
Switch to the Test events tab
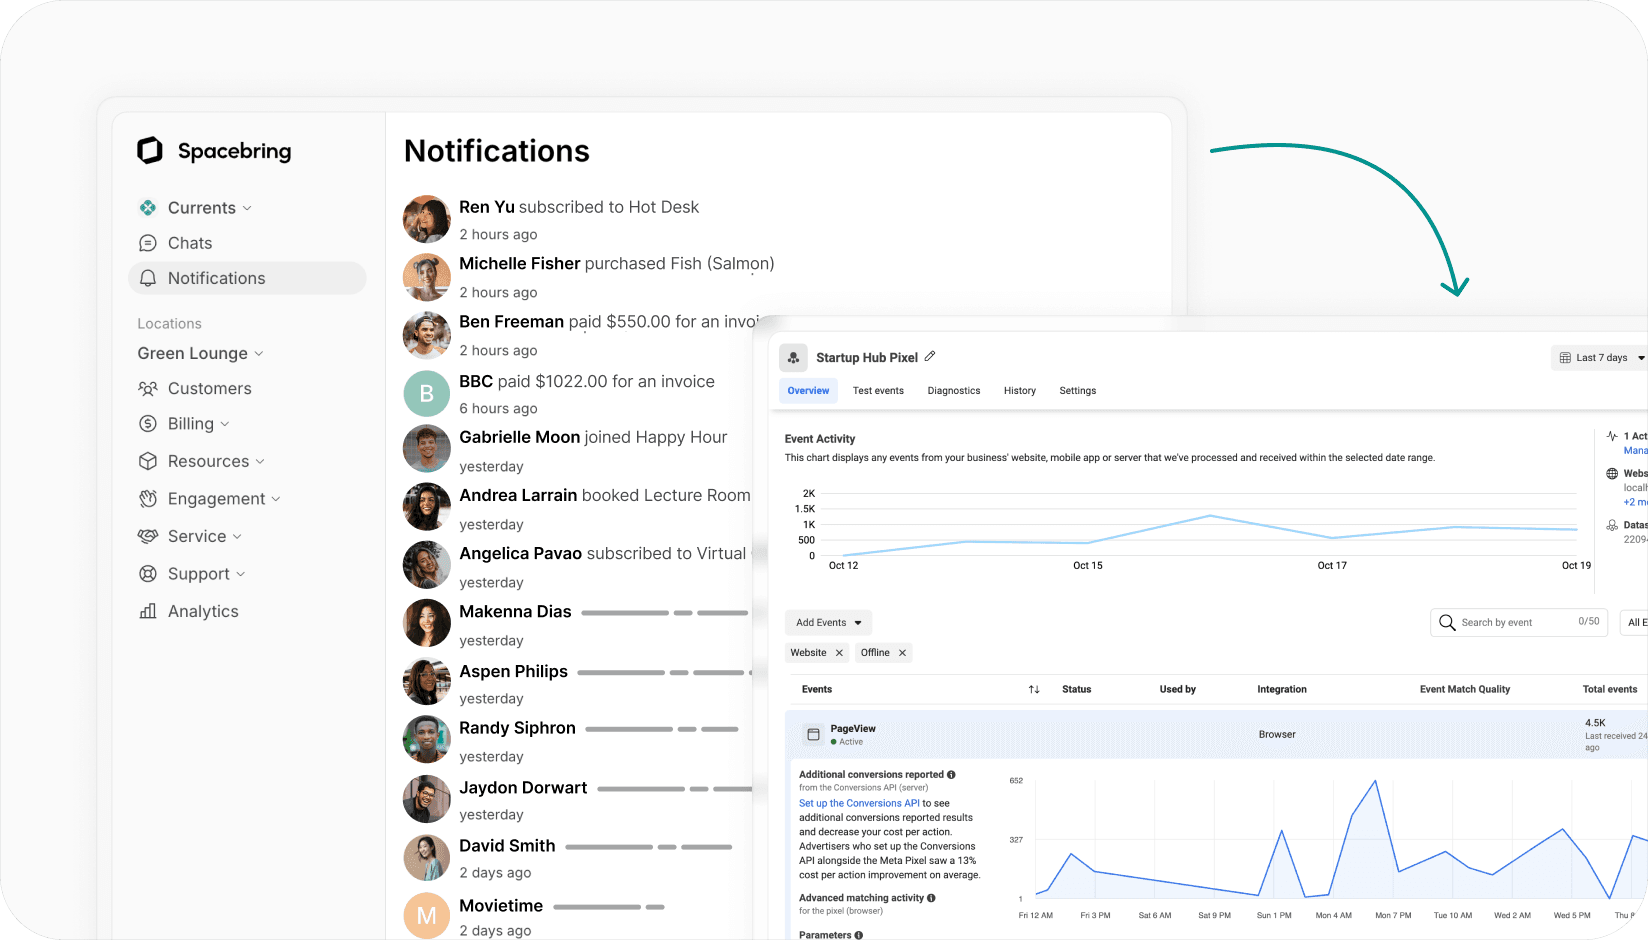[878, 391]
